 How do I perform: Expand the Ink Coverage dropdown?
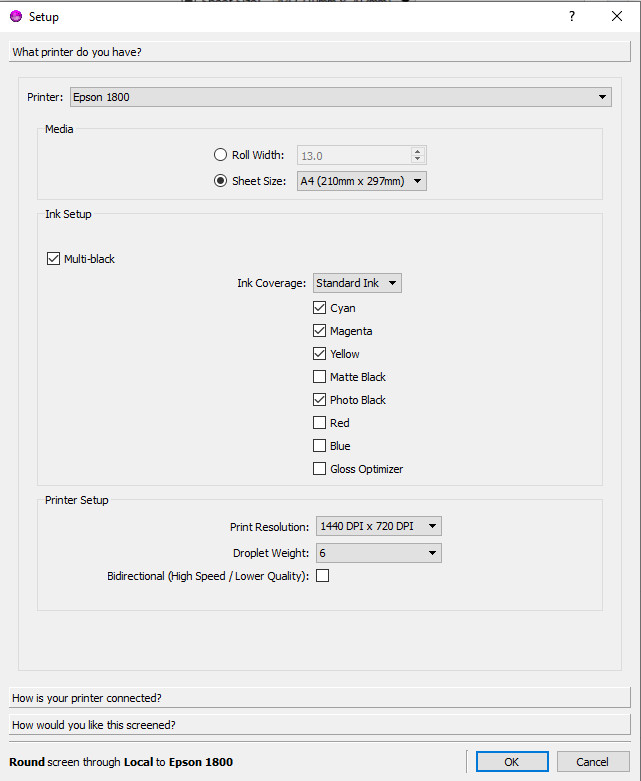(357, 283)
